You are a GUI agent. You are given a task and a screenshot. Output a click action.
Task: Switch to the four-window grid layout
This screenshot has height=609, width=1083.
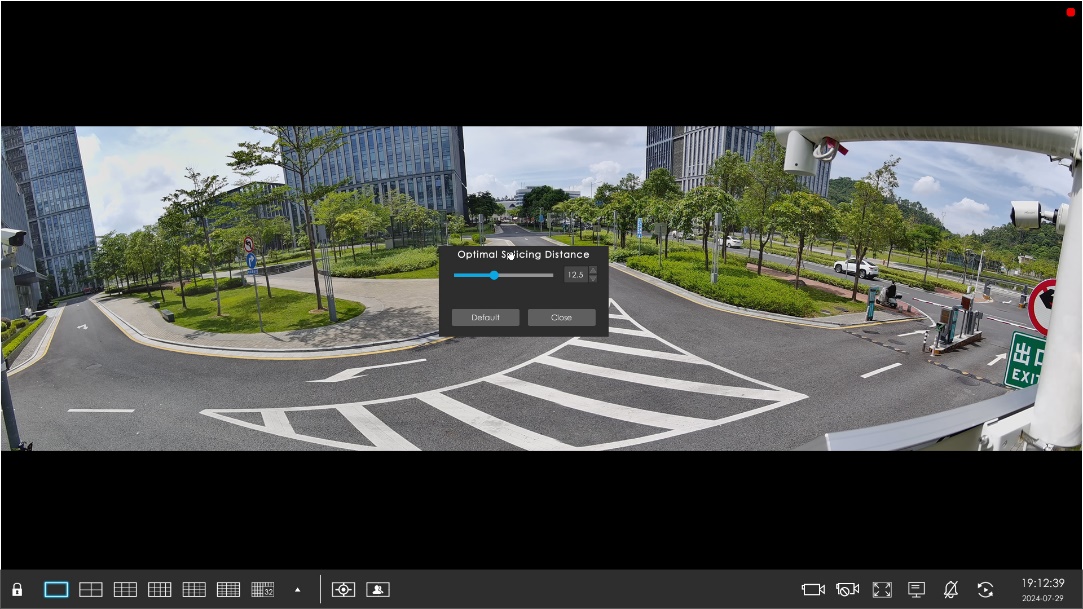pos(90,590)
